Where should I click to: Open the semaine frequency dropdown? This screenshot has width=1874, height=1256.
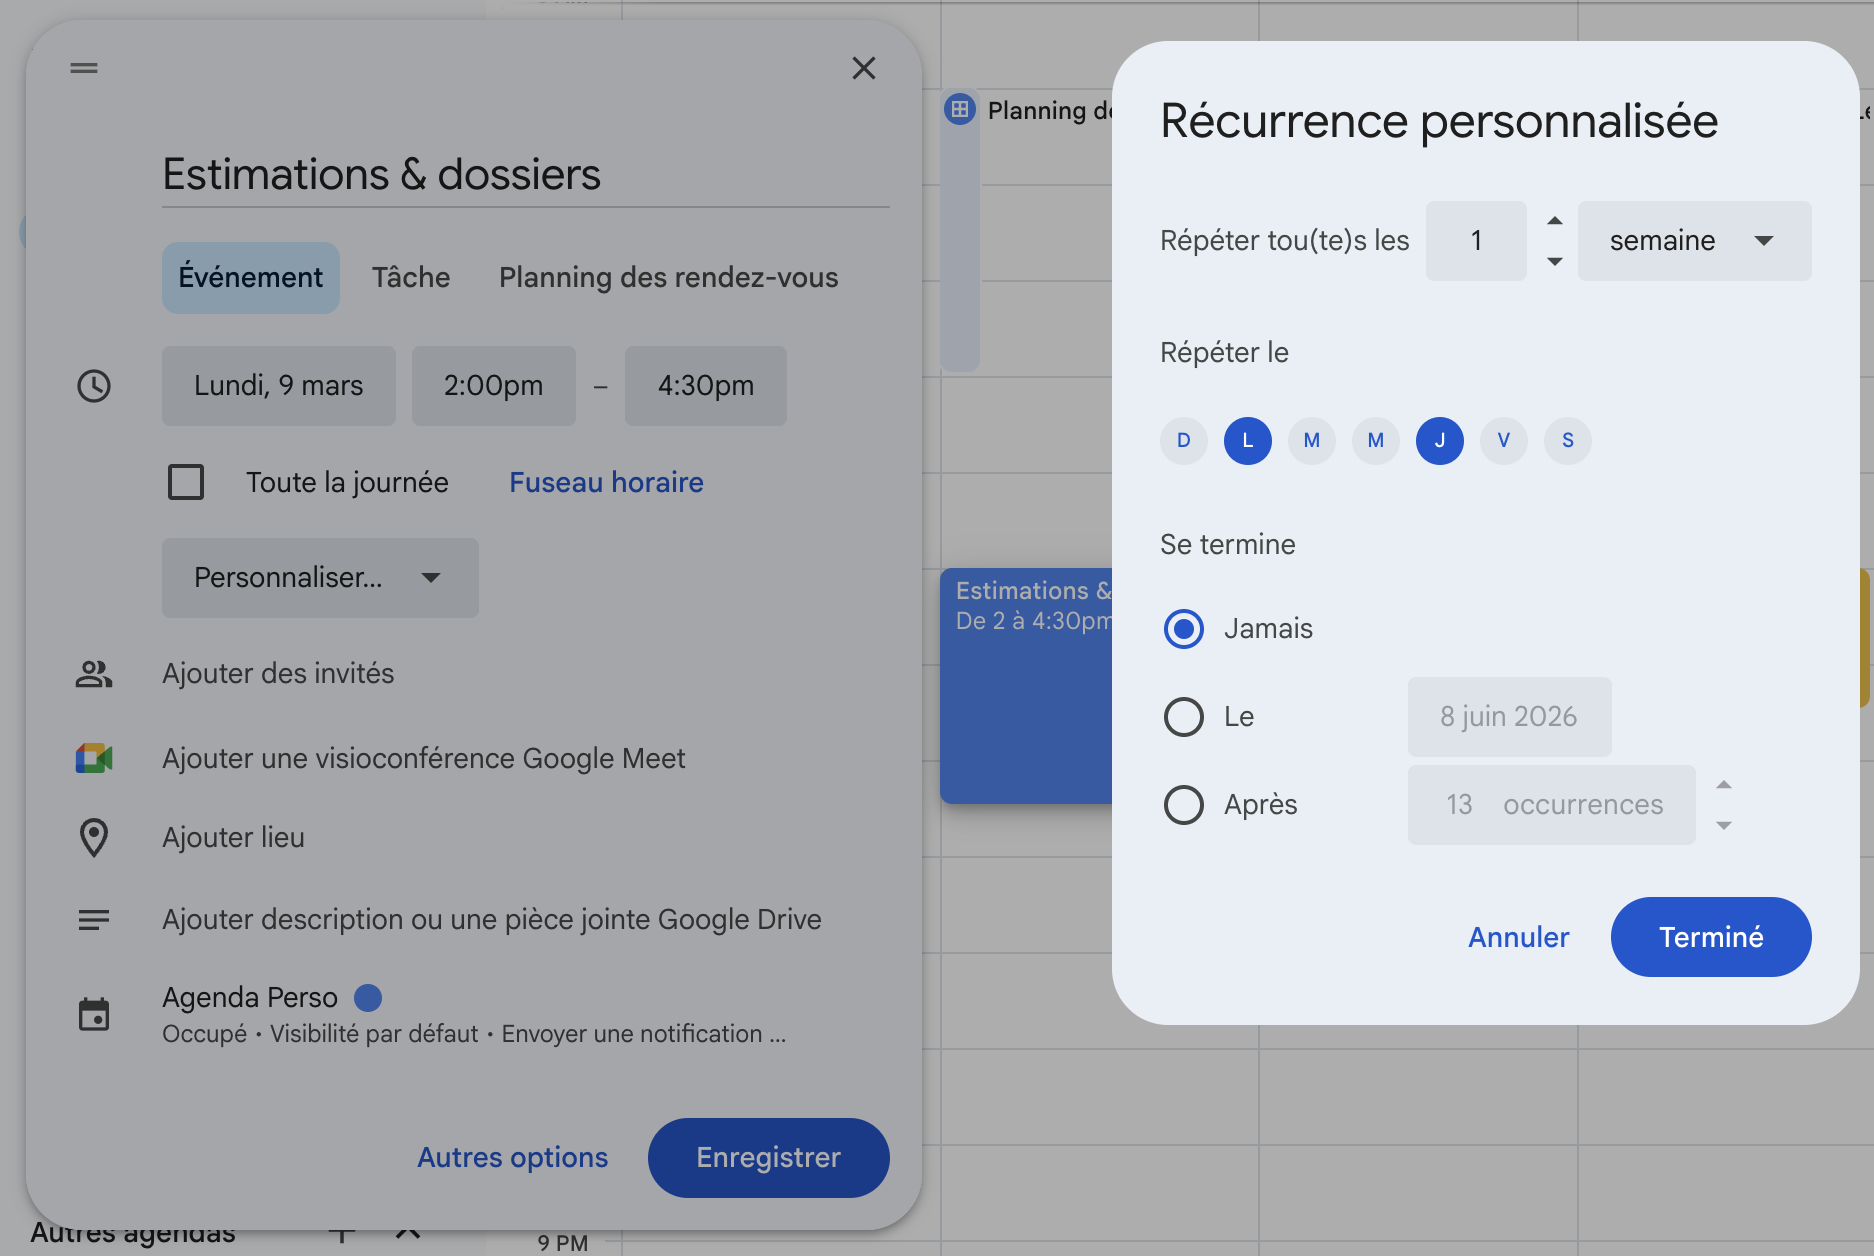click(1694, 241)
